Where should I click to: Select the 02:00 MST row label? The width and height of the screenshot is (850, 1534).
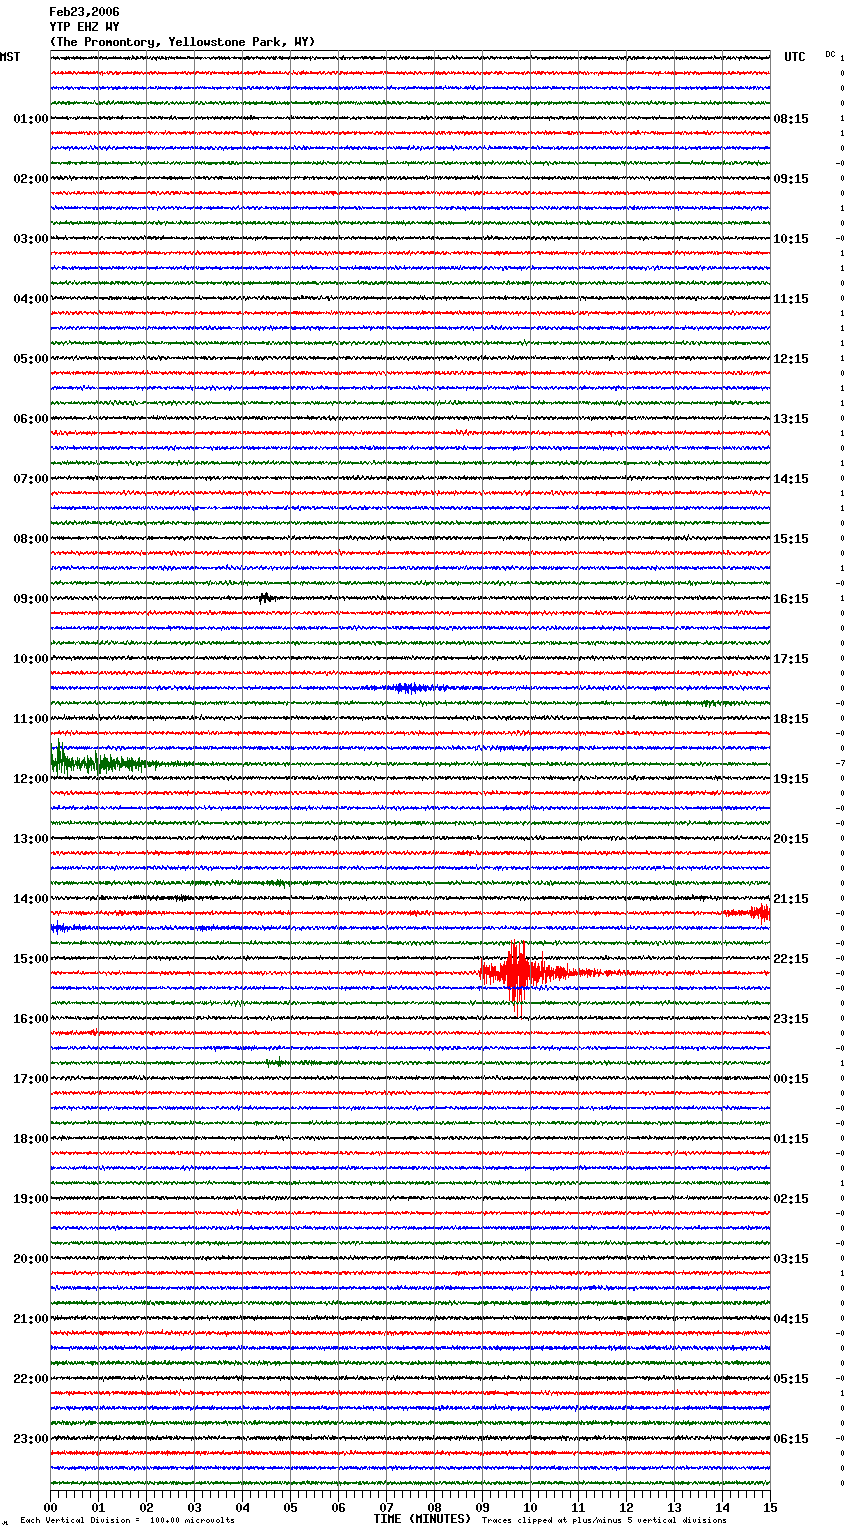tap(30, 179)
